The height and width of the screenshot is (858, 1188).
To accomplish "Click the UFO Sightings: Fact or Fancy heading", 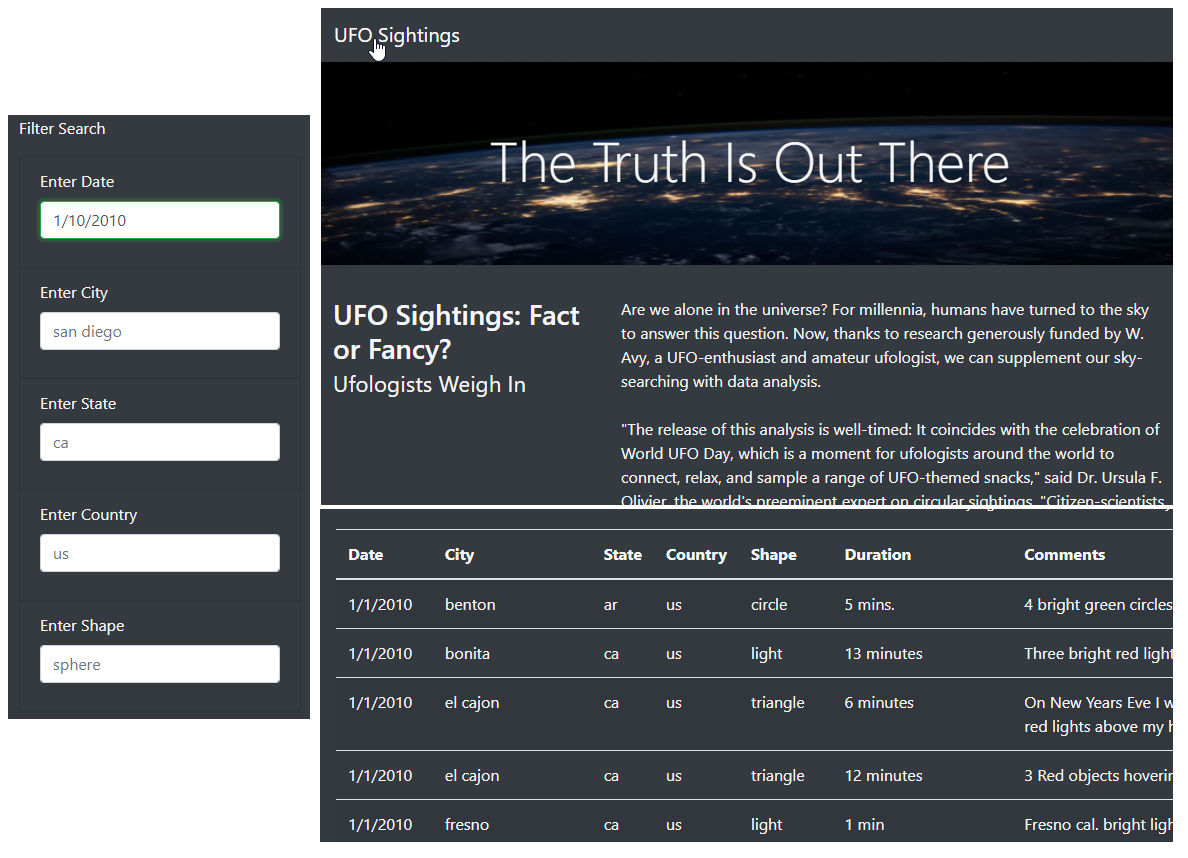I will pos(456,331).
